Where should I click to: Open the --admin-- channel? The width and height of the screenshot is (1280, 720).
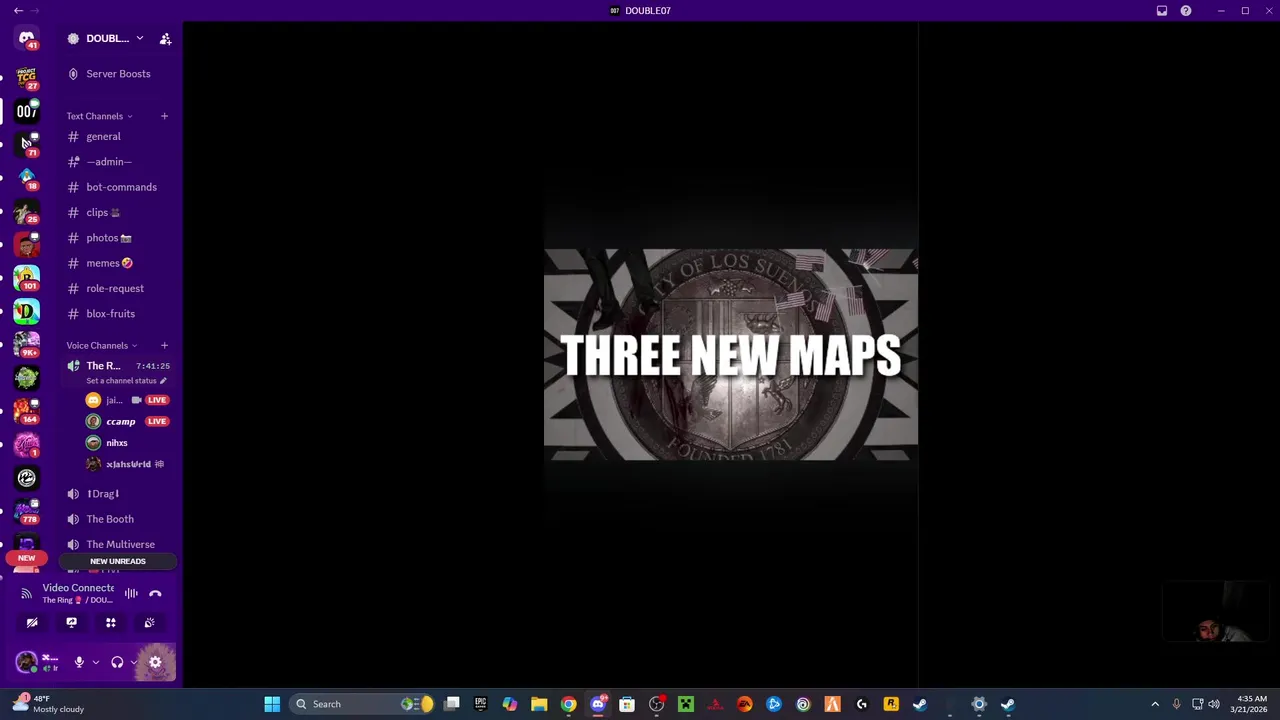click(119, 162)
